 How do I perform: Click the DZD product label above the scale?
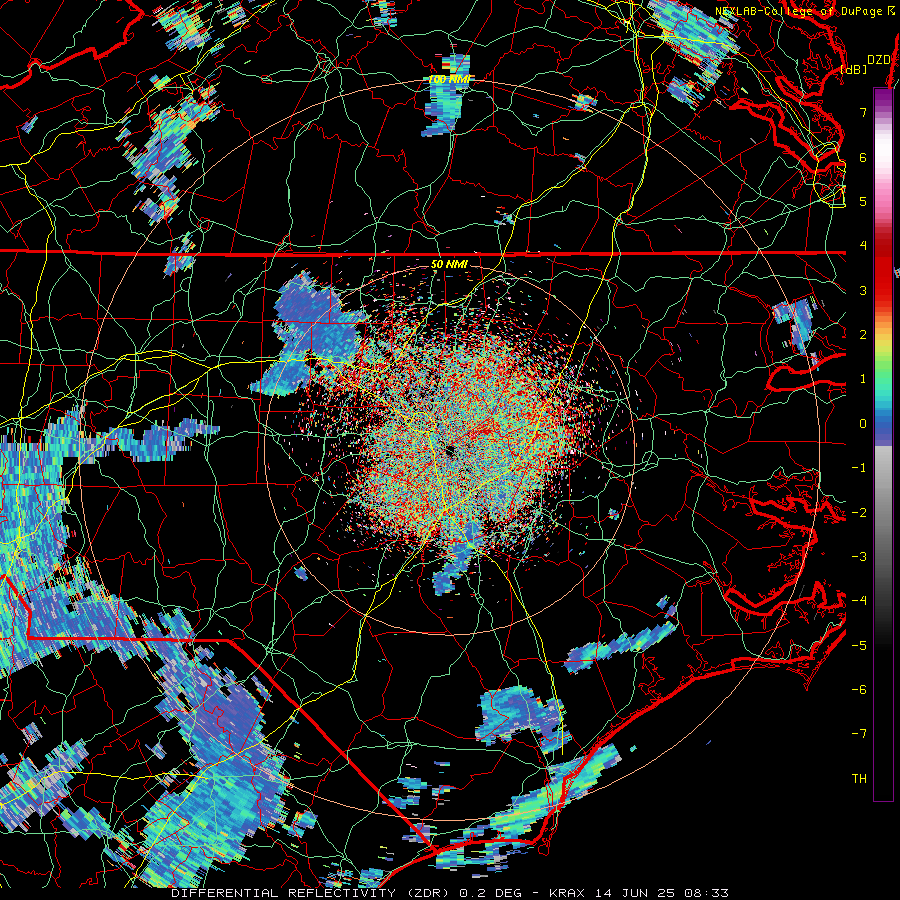pyautogui.click(x=878, y=60)
